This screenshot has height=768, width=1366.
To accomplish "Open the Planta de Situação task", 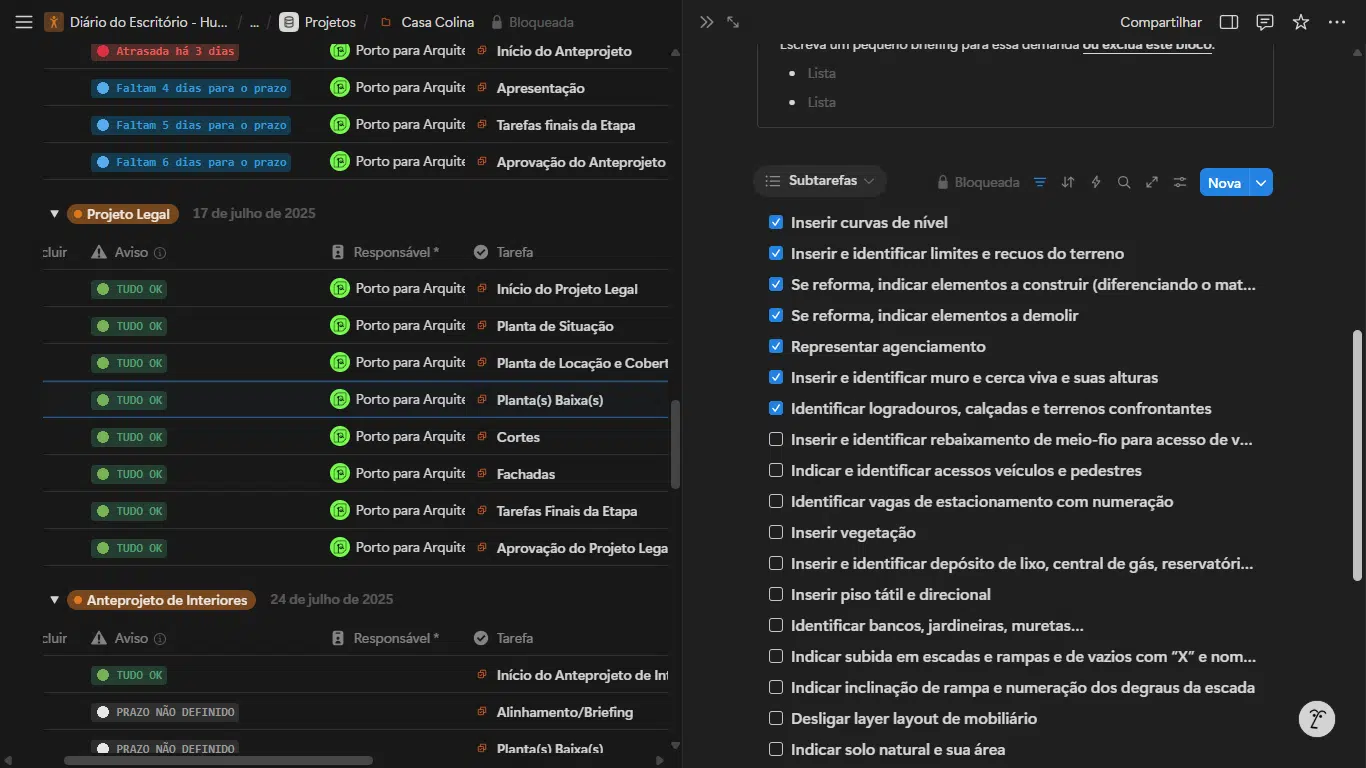I will (x=555, y=326).
